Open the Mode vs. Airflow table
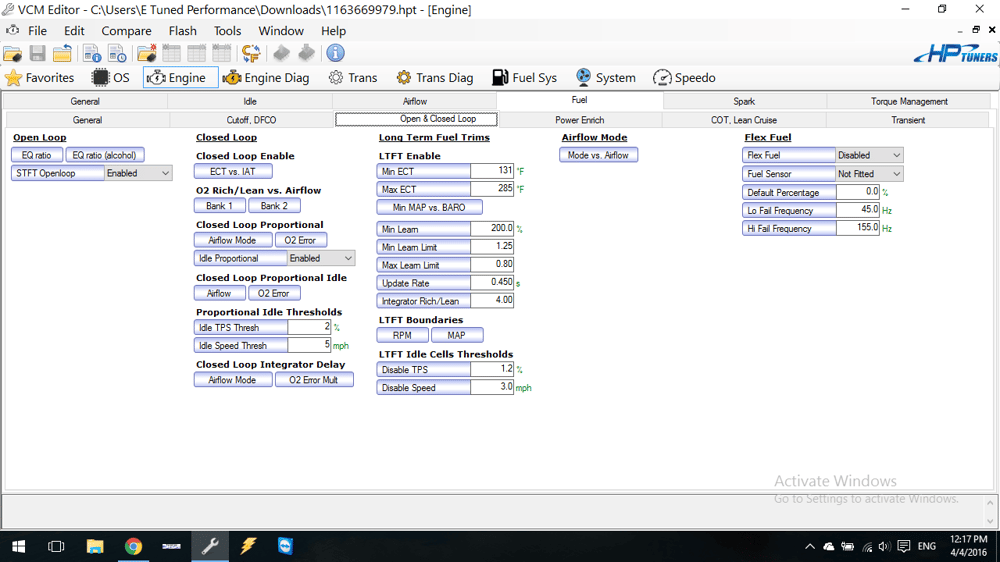The image size is (1000, 562). click(598, 155)
